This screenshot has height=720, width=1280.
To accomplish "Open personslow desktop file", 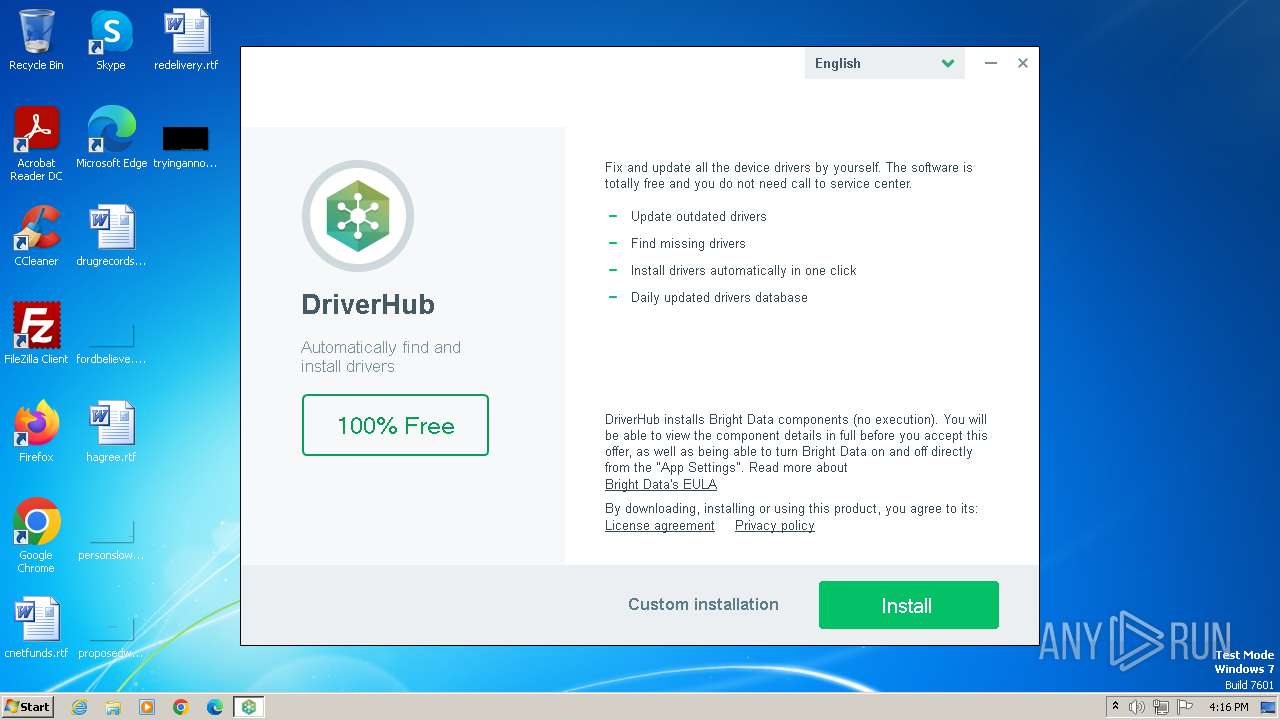I will (x=111, y=540).
